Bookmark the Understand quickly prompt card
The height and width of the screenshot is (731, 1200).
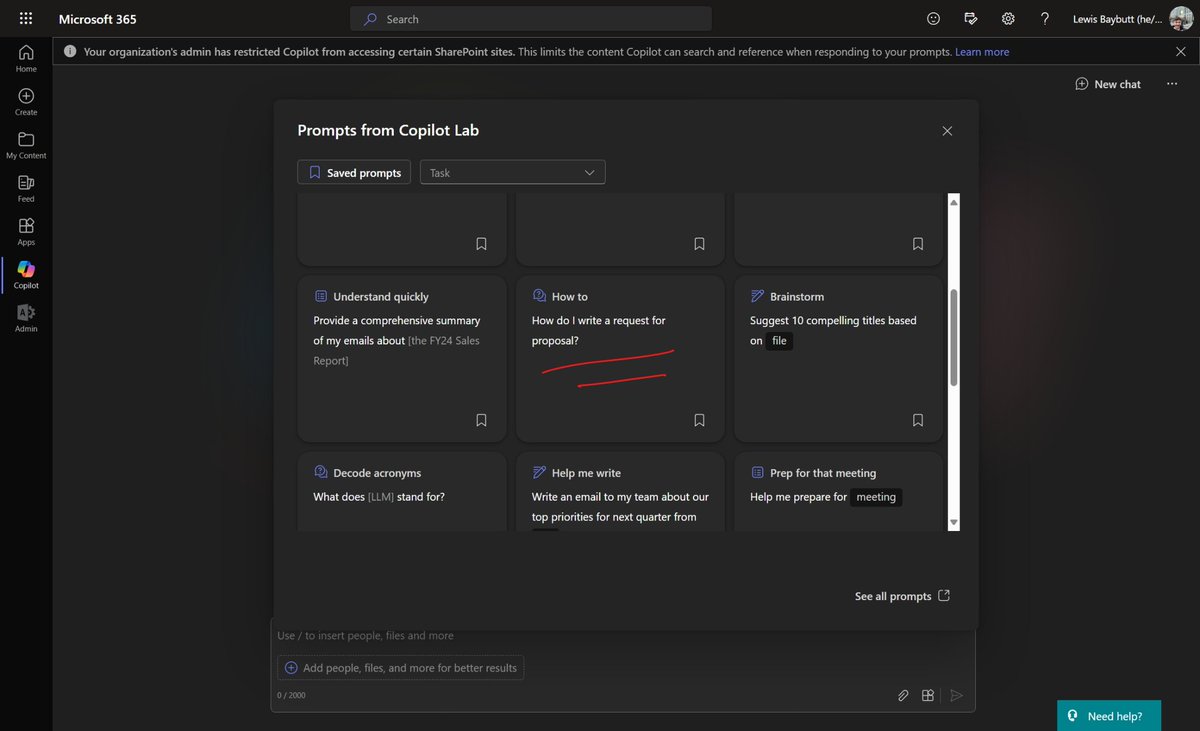481,420
